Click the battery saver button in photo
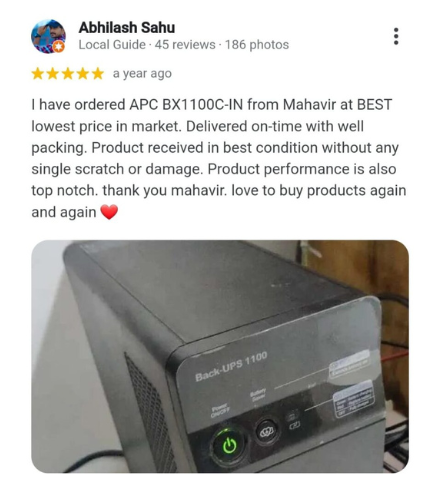Image resolution: width=427 pixels, height=493 pixels. point(266,432)
